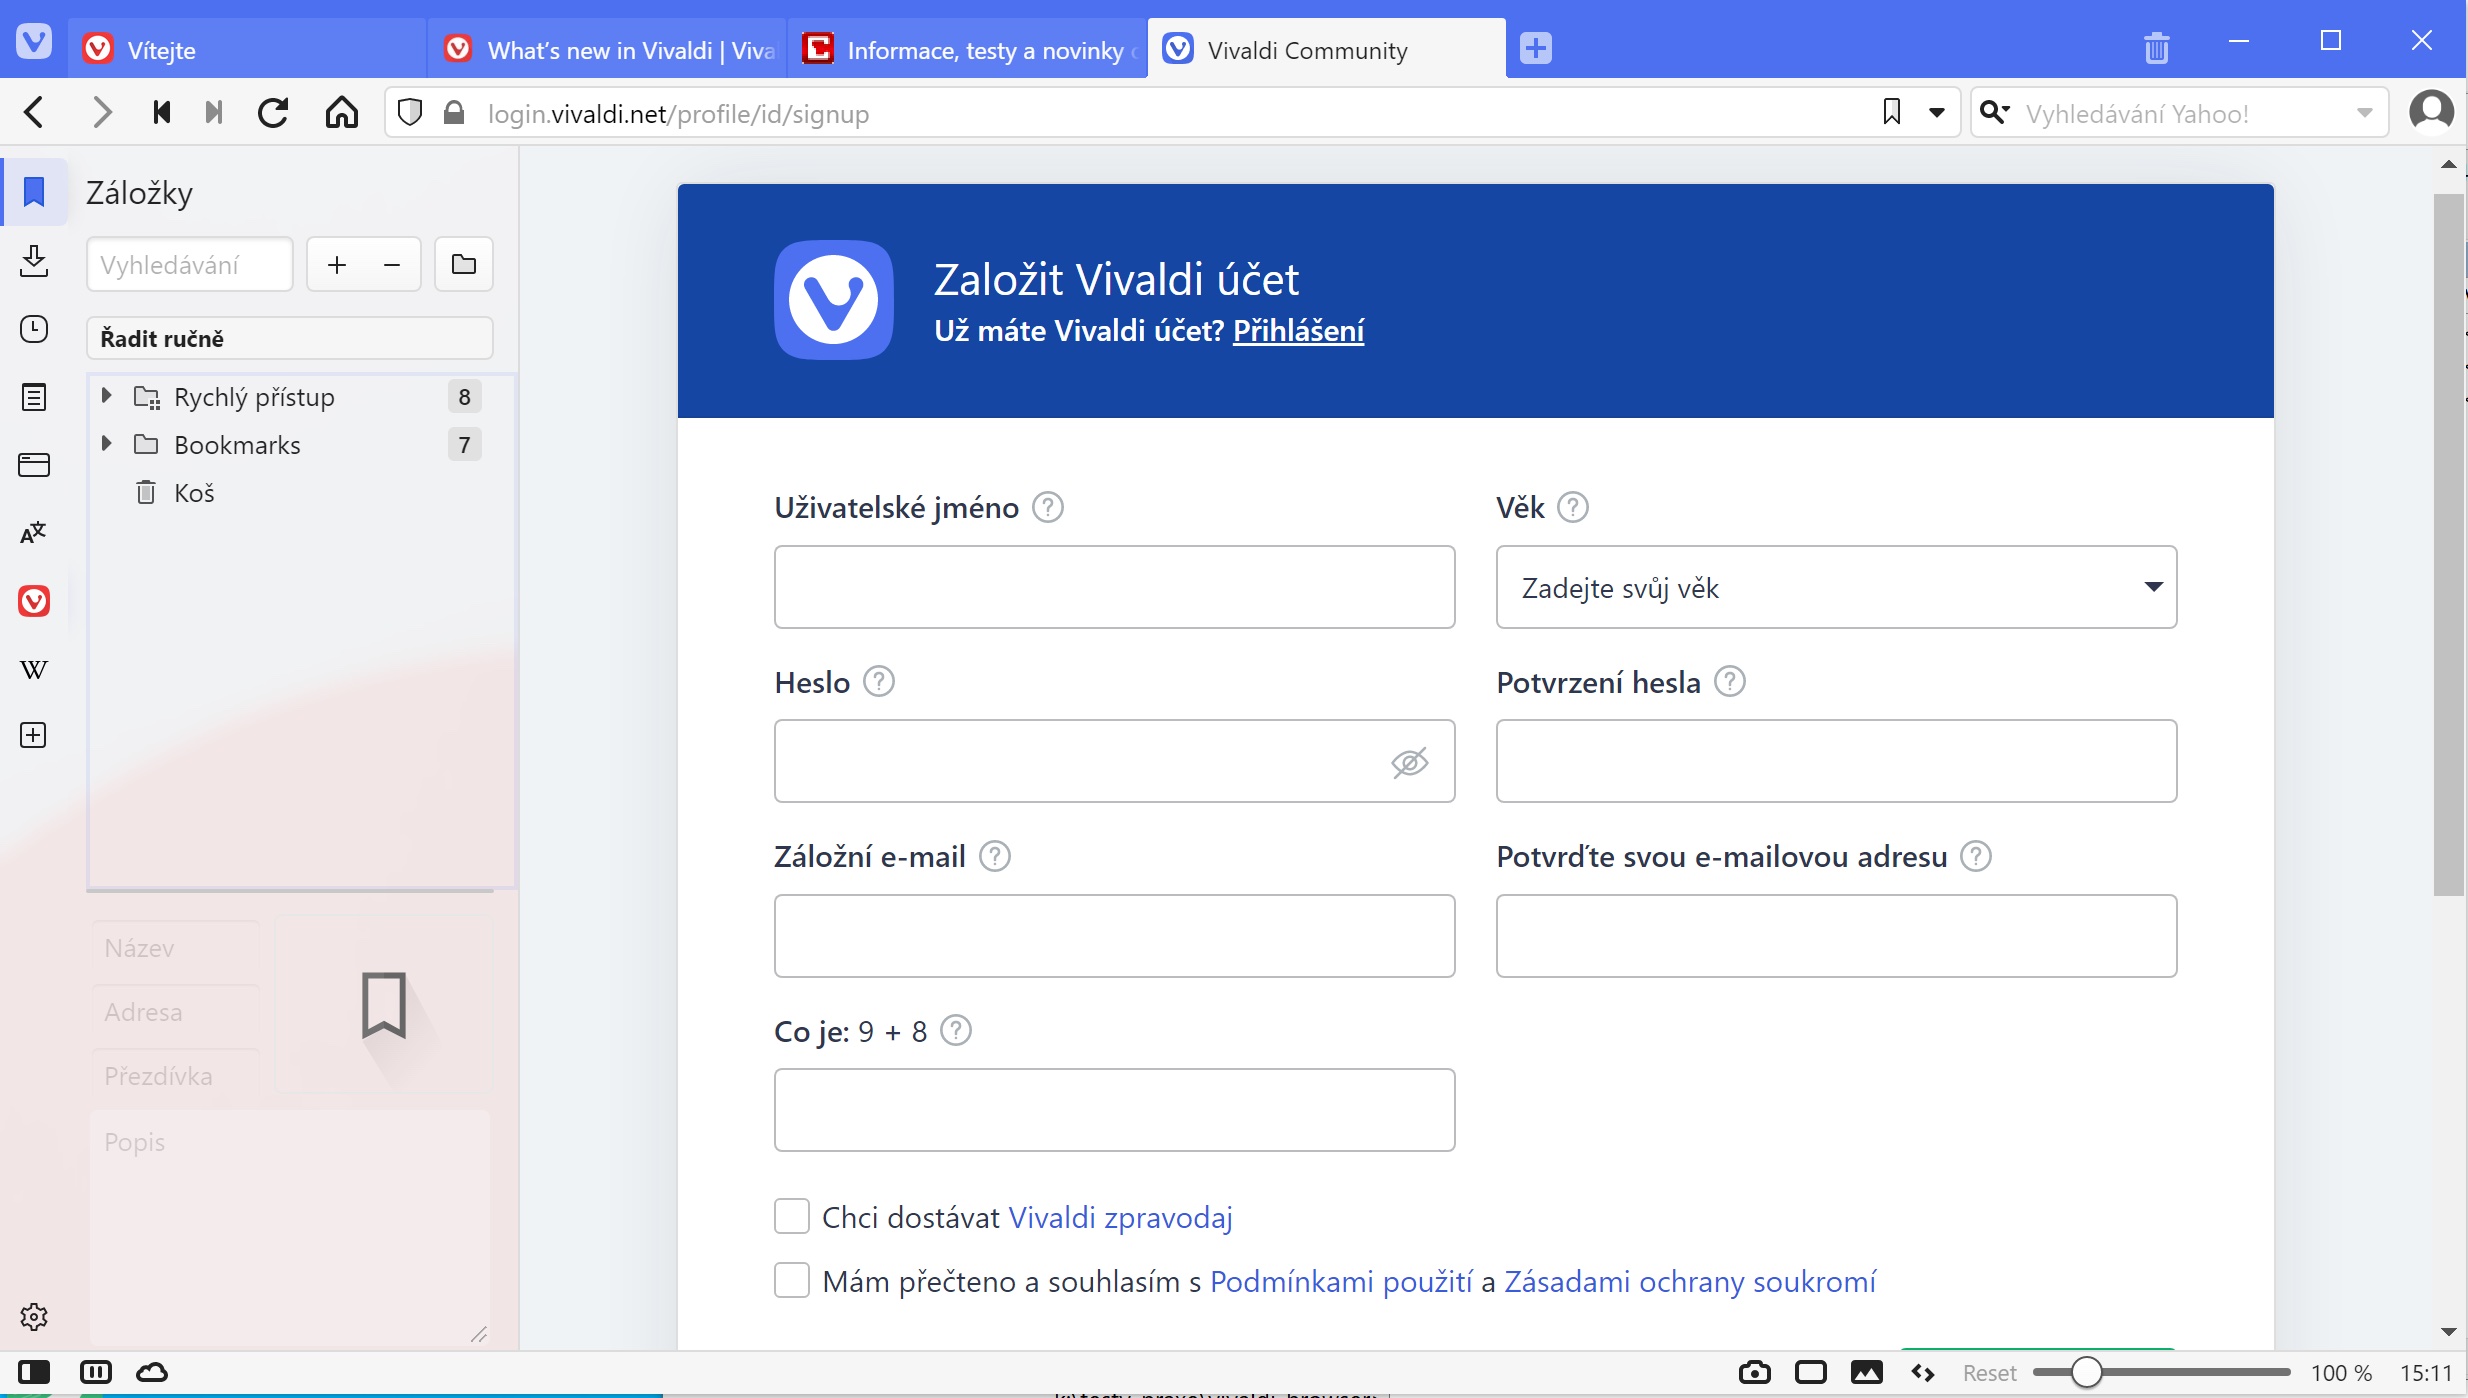Toggle side panel visibility in status bar
Screen dimensions: 2468x1398
coord(34,1372)
